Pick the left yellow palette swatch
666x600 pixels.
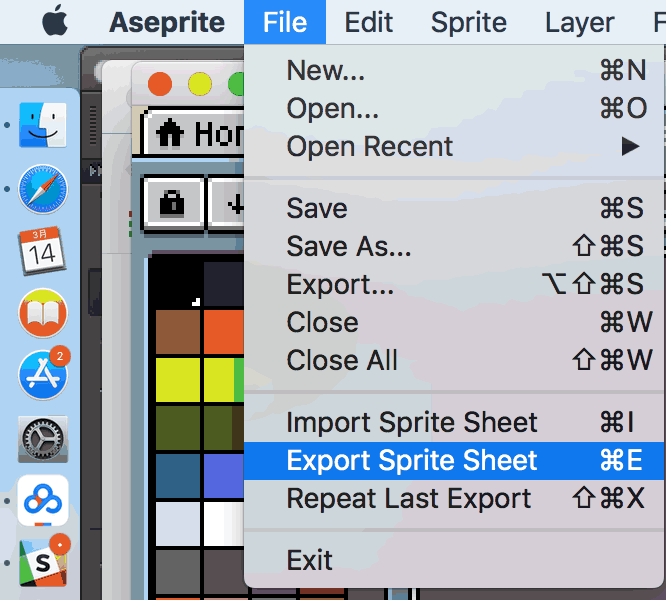(x=178, y=380)
